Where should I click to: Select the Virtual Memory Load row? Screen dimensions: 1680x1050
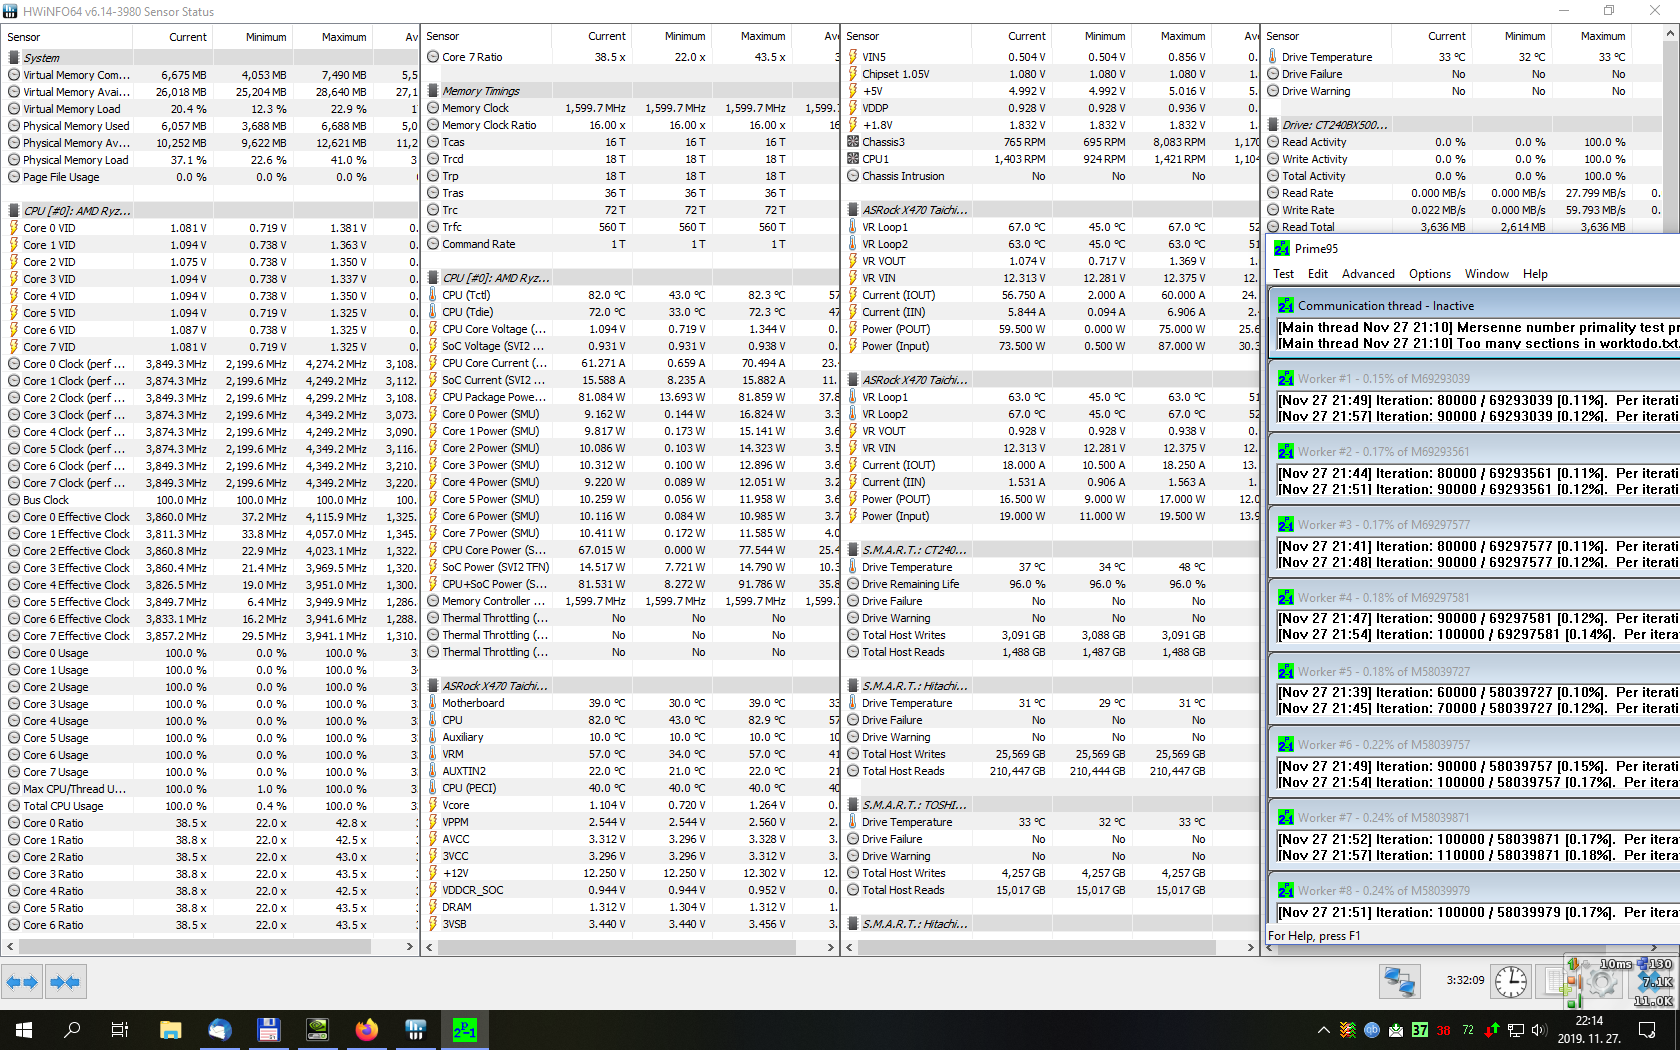210,109
